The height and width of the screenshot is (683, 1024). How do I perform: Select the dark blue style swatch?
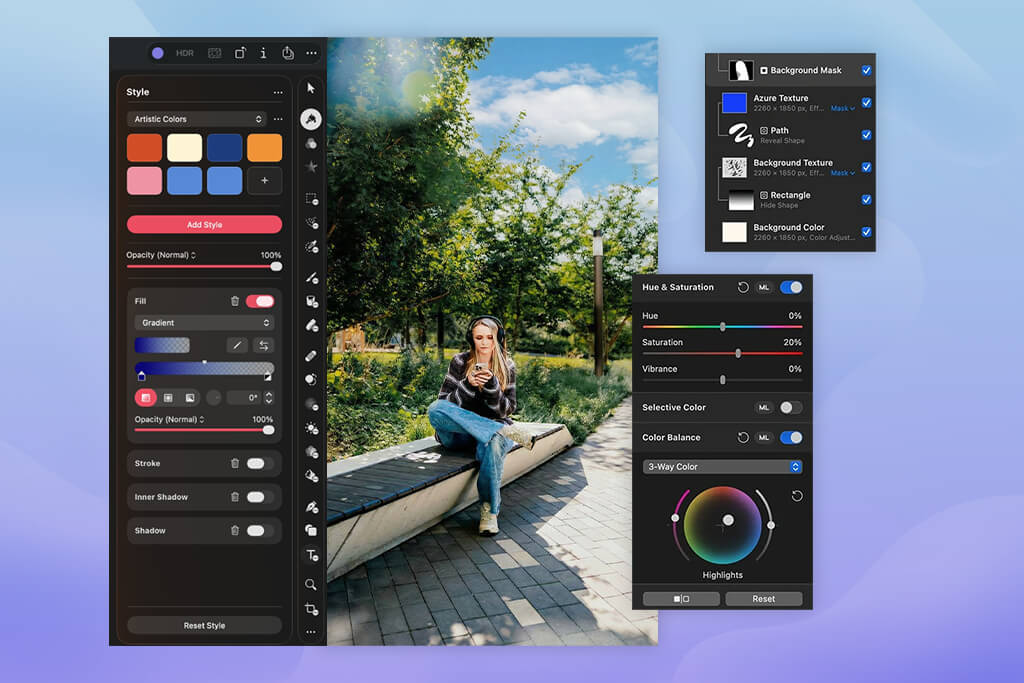[x=225, y=148]
